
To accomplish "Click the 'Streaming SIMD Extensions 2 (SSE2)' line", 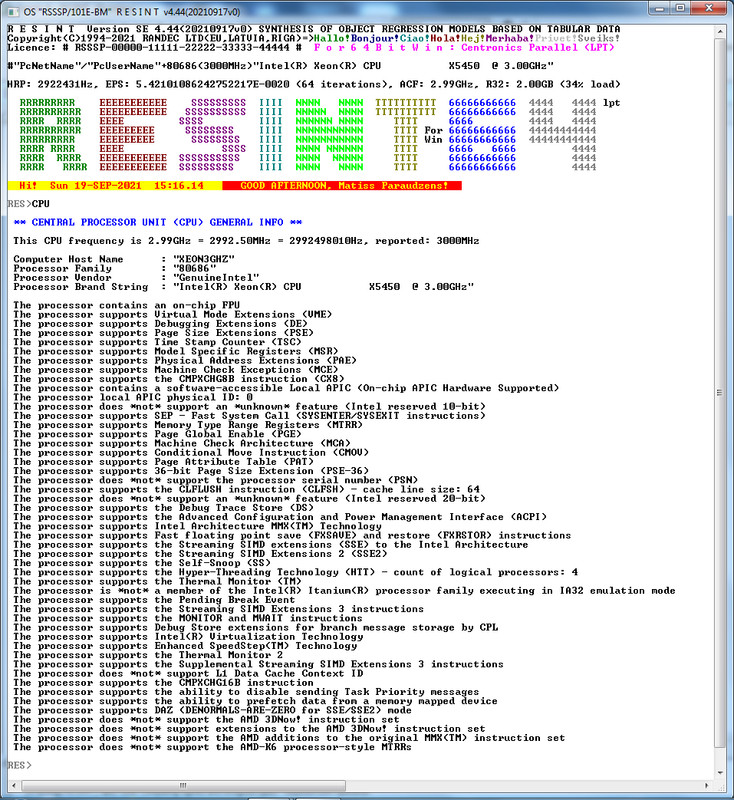I will pyautogui.click(x=200, y=554).
